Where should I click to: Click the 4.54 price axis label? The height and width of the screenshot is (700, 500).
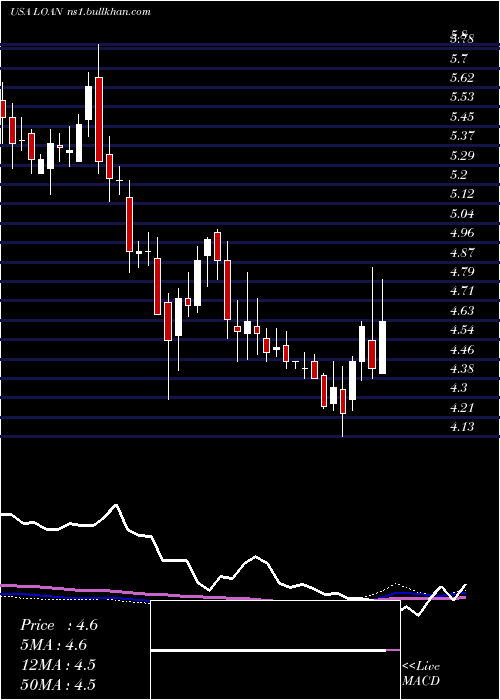pos(462,330)
